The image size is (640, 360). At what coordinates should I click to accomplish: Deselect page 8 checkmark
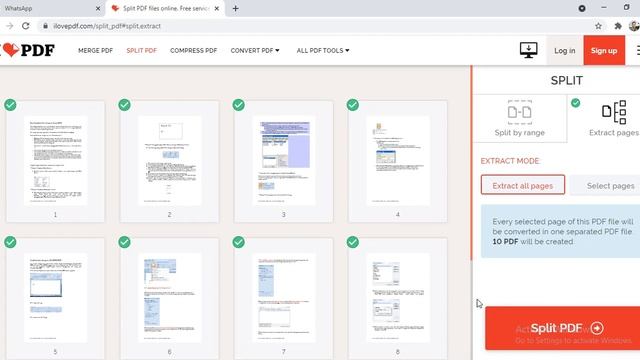[x=353, y=242]
